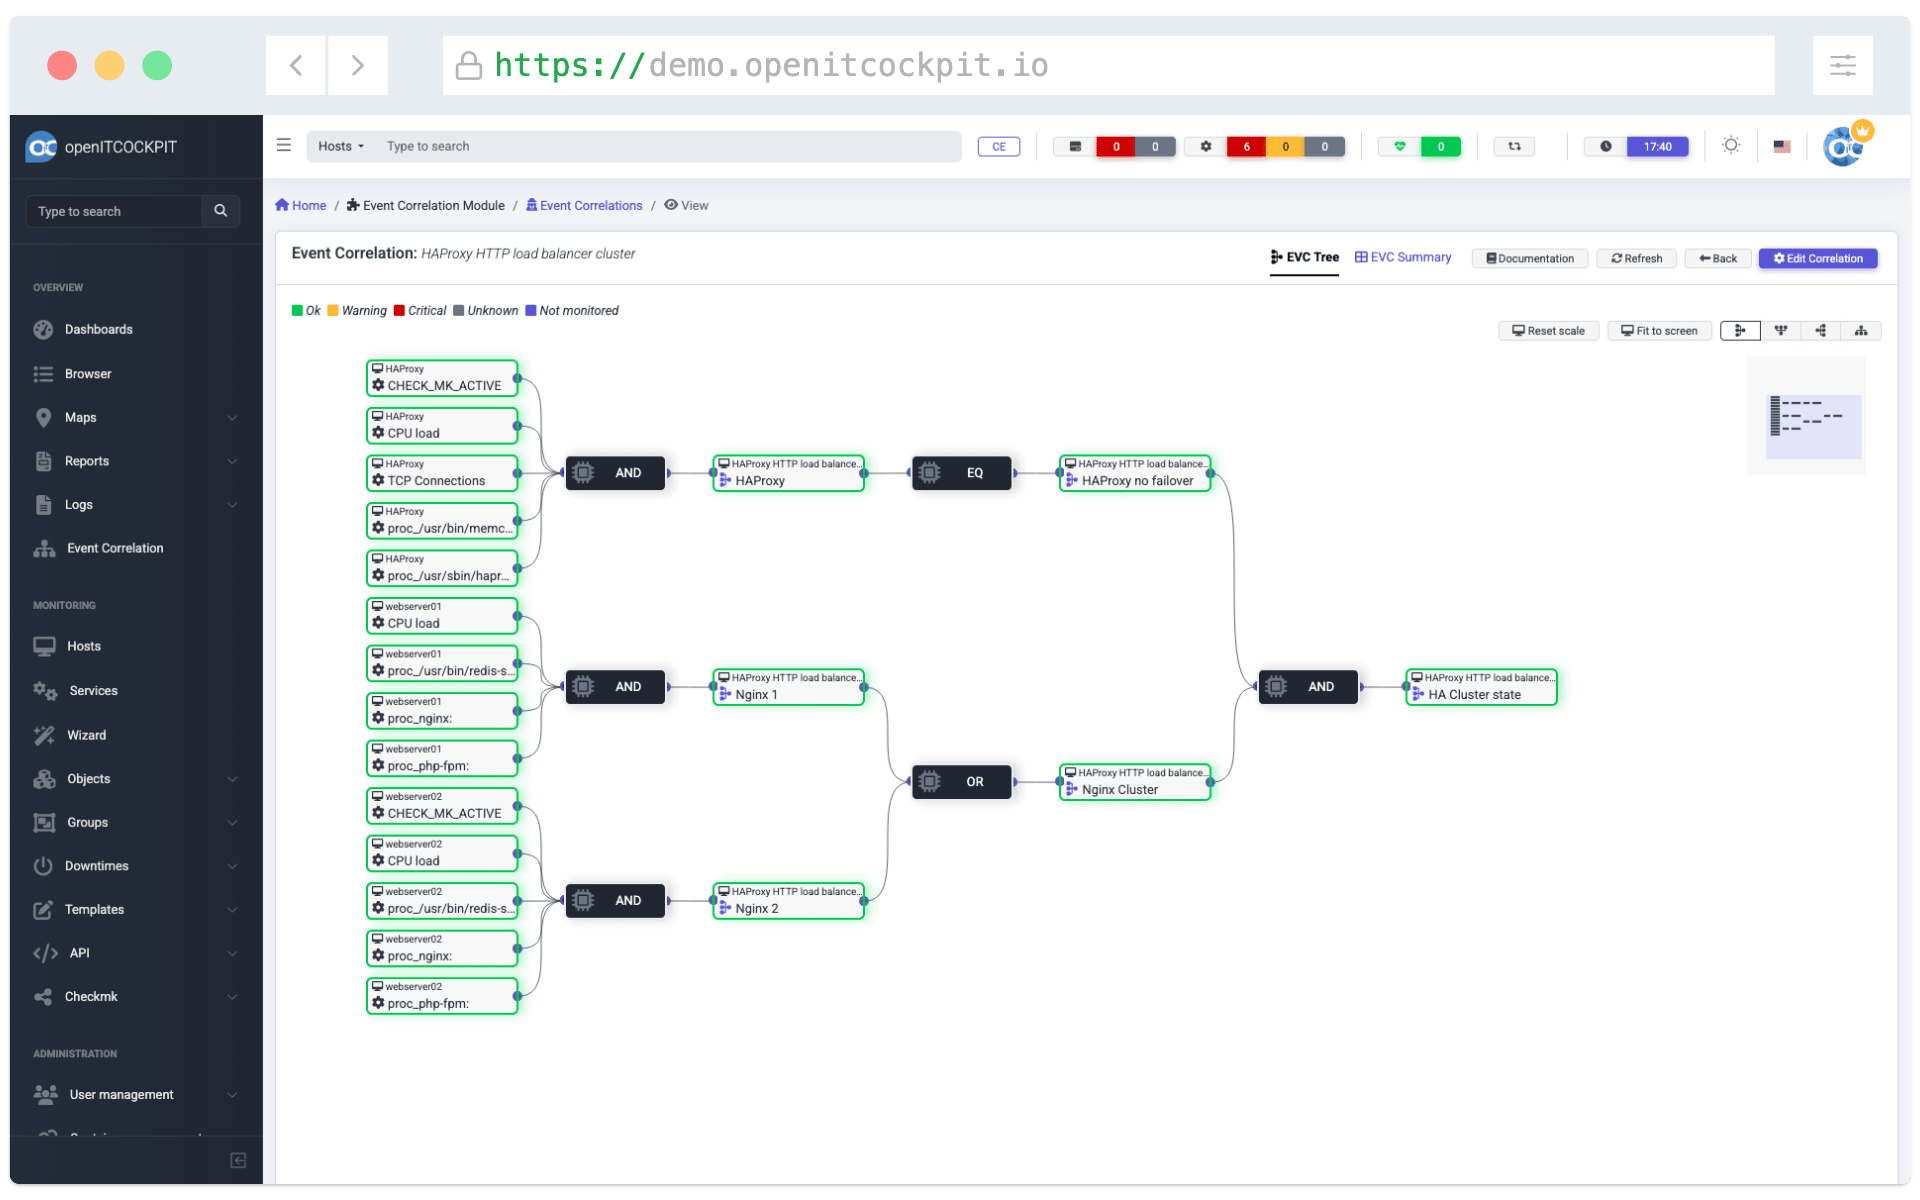Open the US flag language selector
Viewport: 1920px width, 1200px height.
[1782, 146]
